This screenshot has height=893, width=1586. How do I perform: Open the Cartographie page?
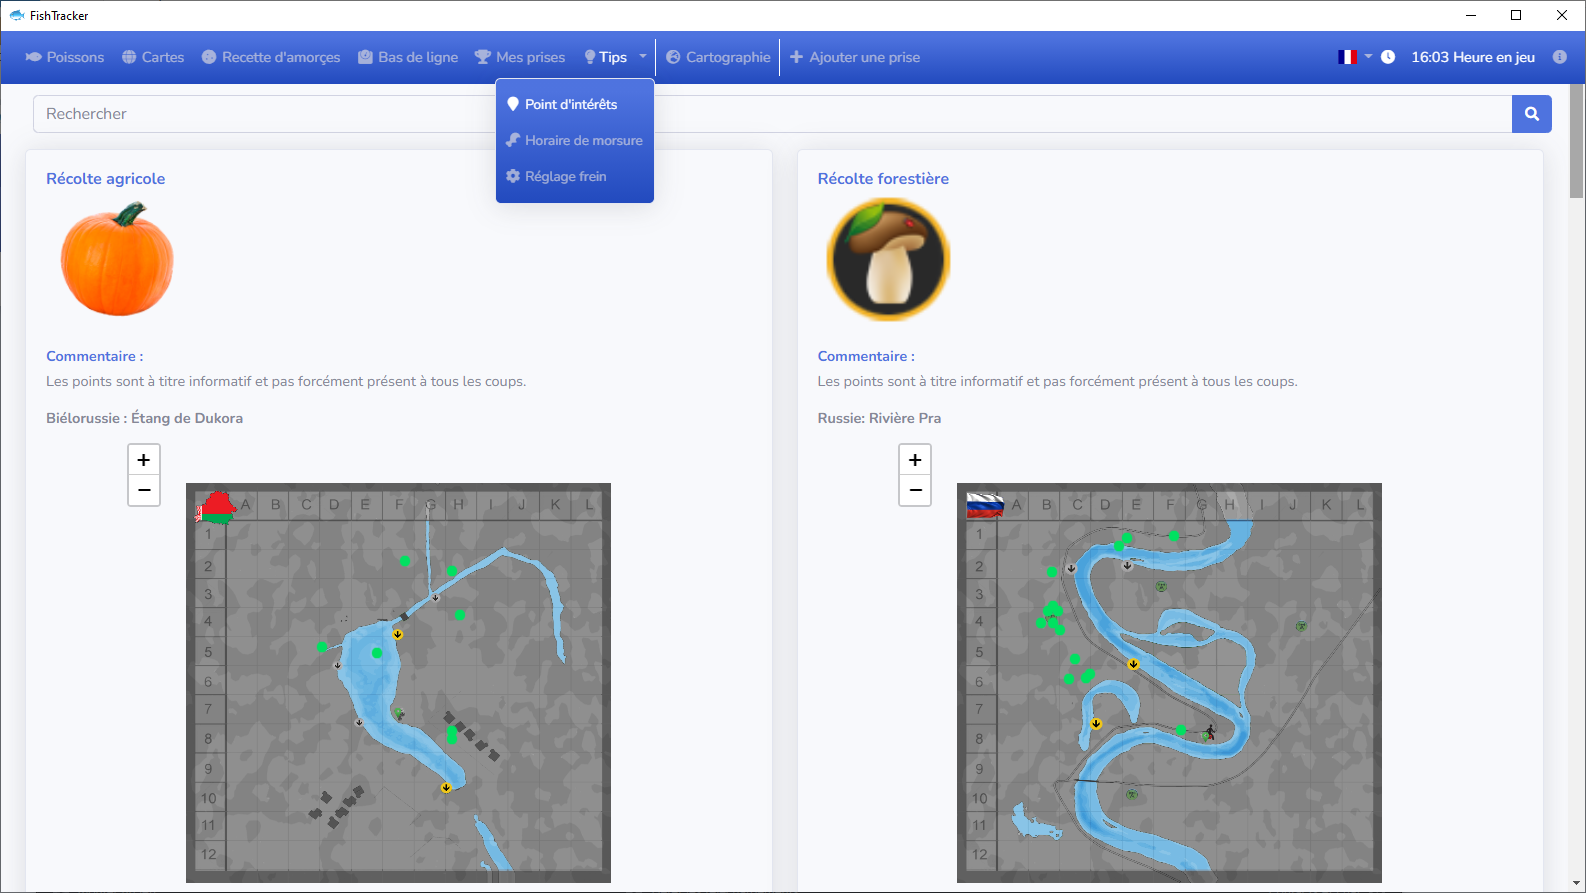click(718, 57)
